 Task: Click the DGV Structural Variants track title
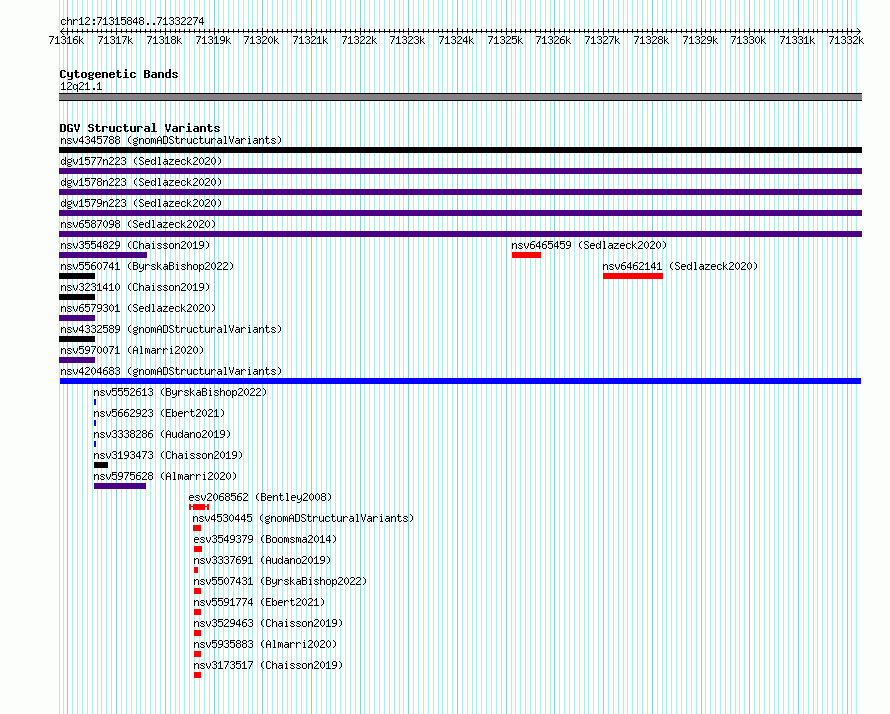point(140,128)
